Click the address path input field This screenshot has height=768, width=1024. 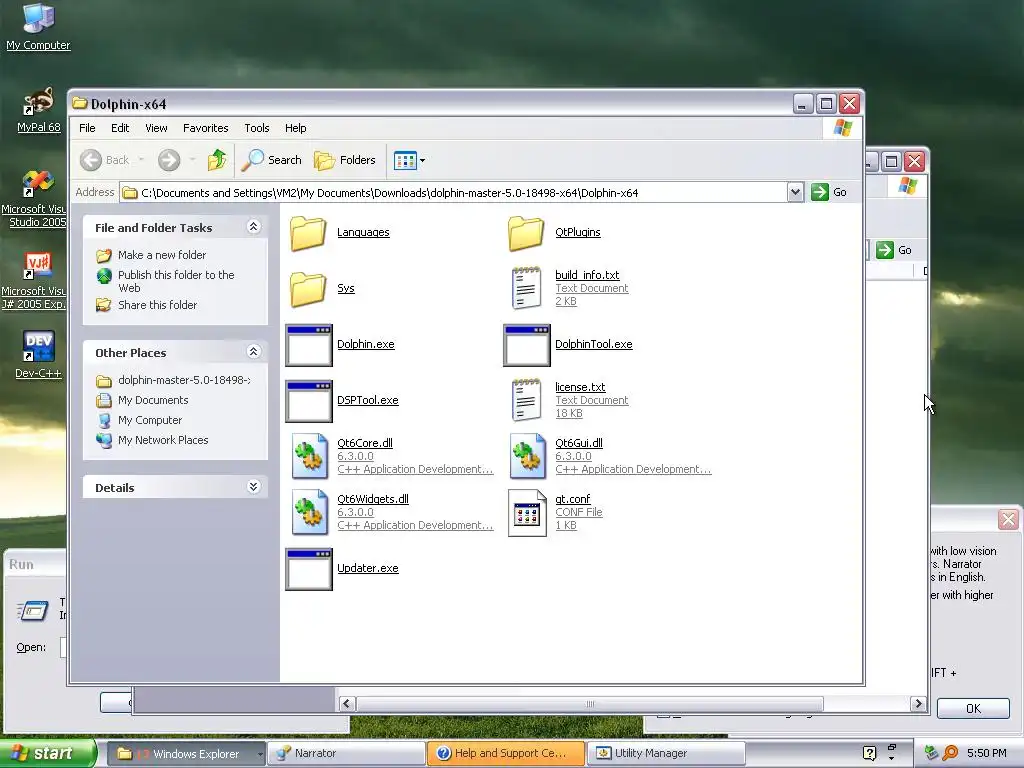click(x=454, y=193)
